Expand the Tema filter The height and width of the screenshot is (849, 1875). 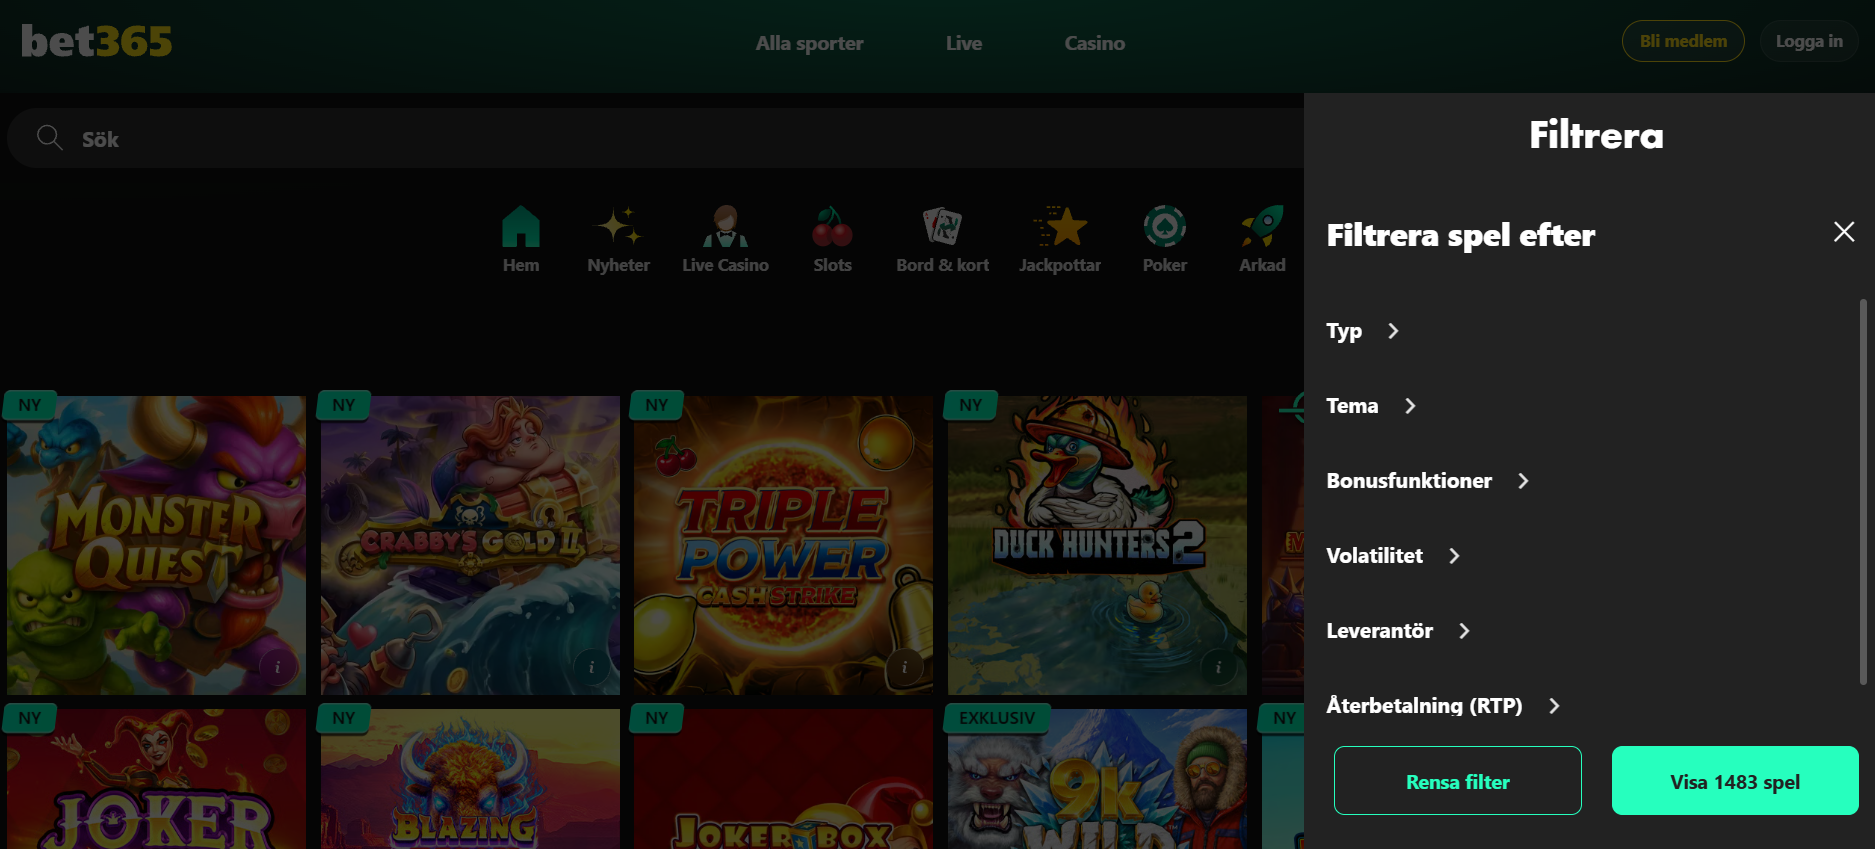click(1371, 406)
